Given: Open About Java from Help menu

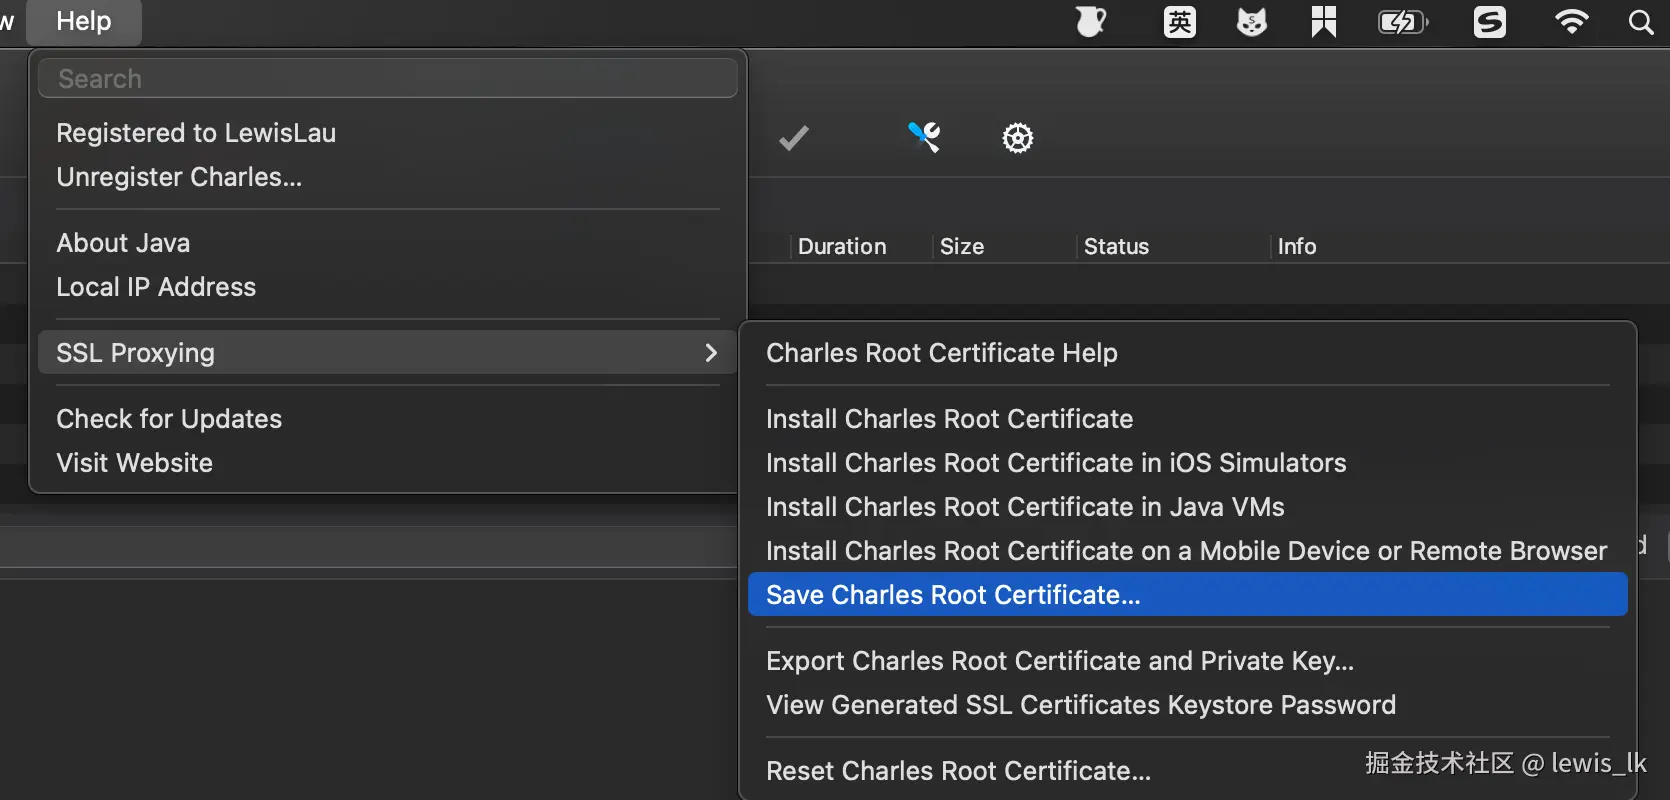Looking at the screenshot, I should coord(388,243).
